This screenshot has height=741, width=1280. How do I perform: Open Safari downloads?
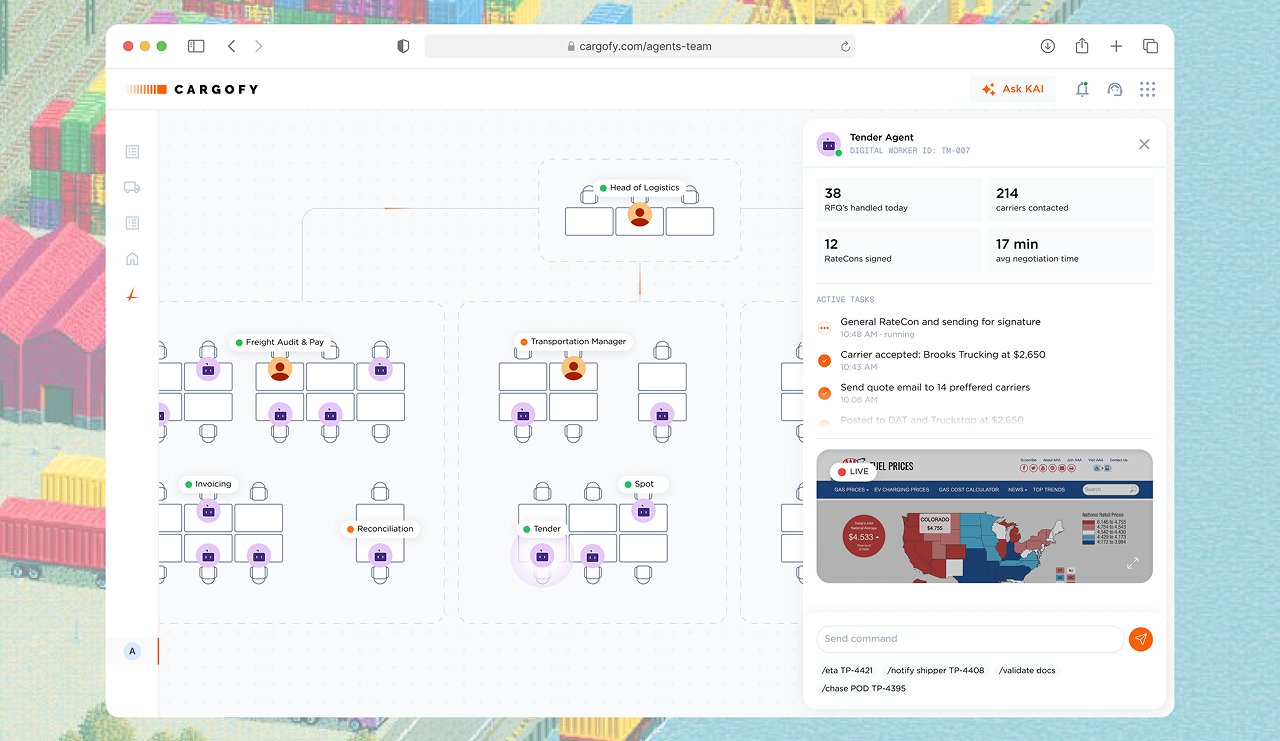click(1048, 46)
